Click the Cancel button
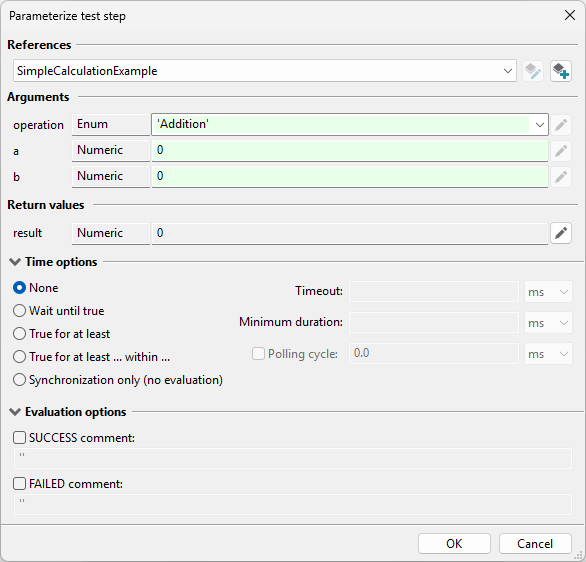Screen dimensions: 586x562 coord(535,544)
